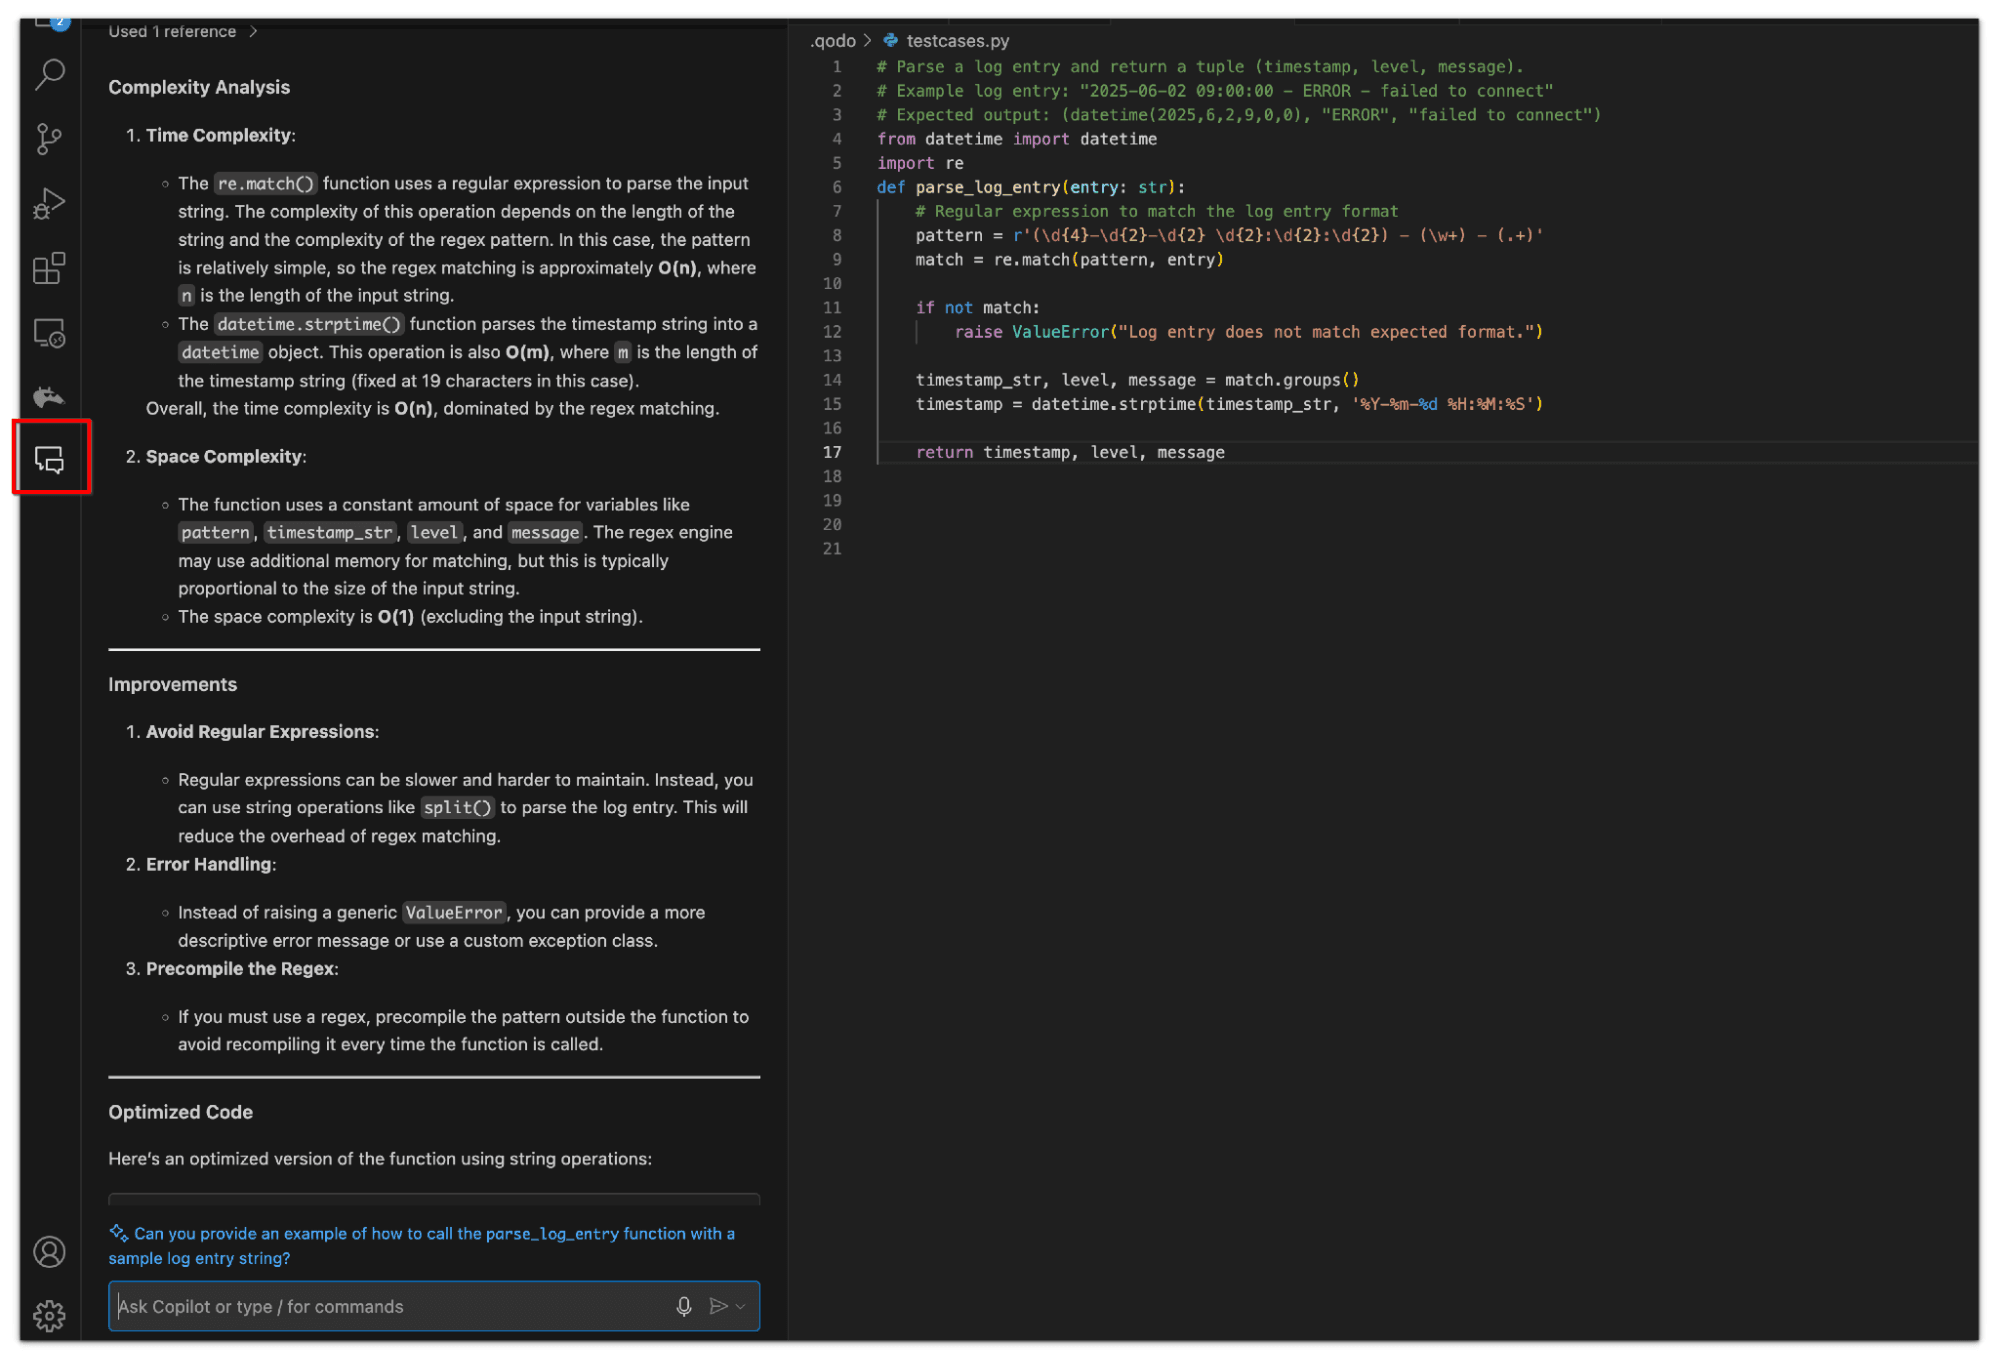Click the testcases.py breadcrumb item

[x=957, y=41]
